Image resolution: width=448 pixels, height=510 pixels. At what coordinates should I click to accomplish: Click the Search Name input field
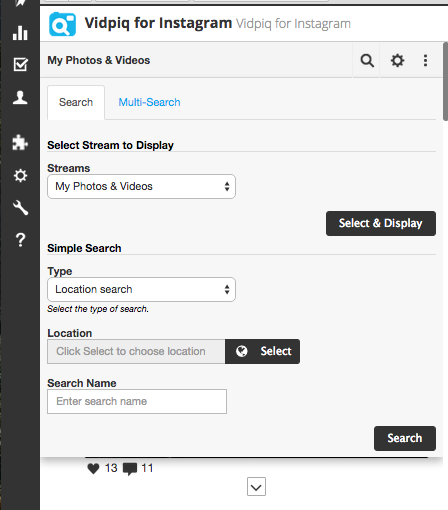(x=137, y=401)
